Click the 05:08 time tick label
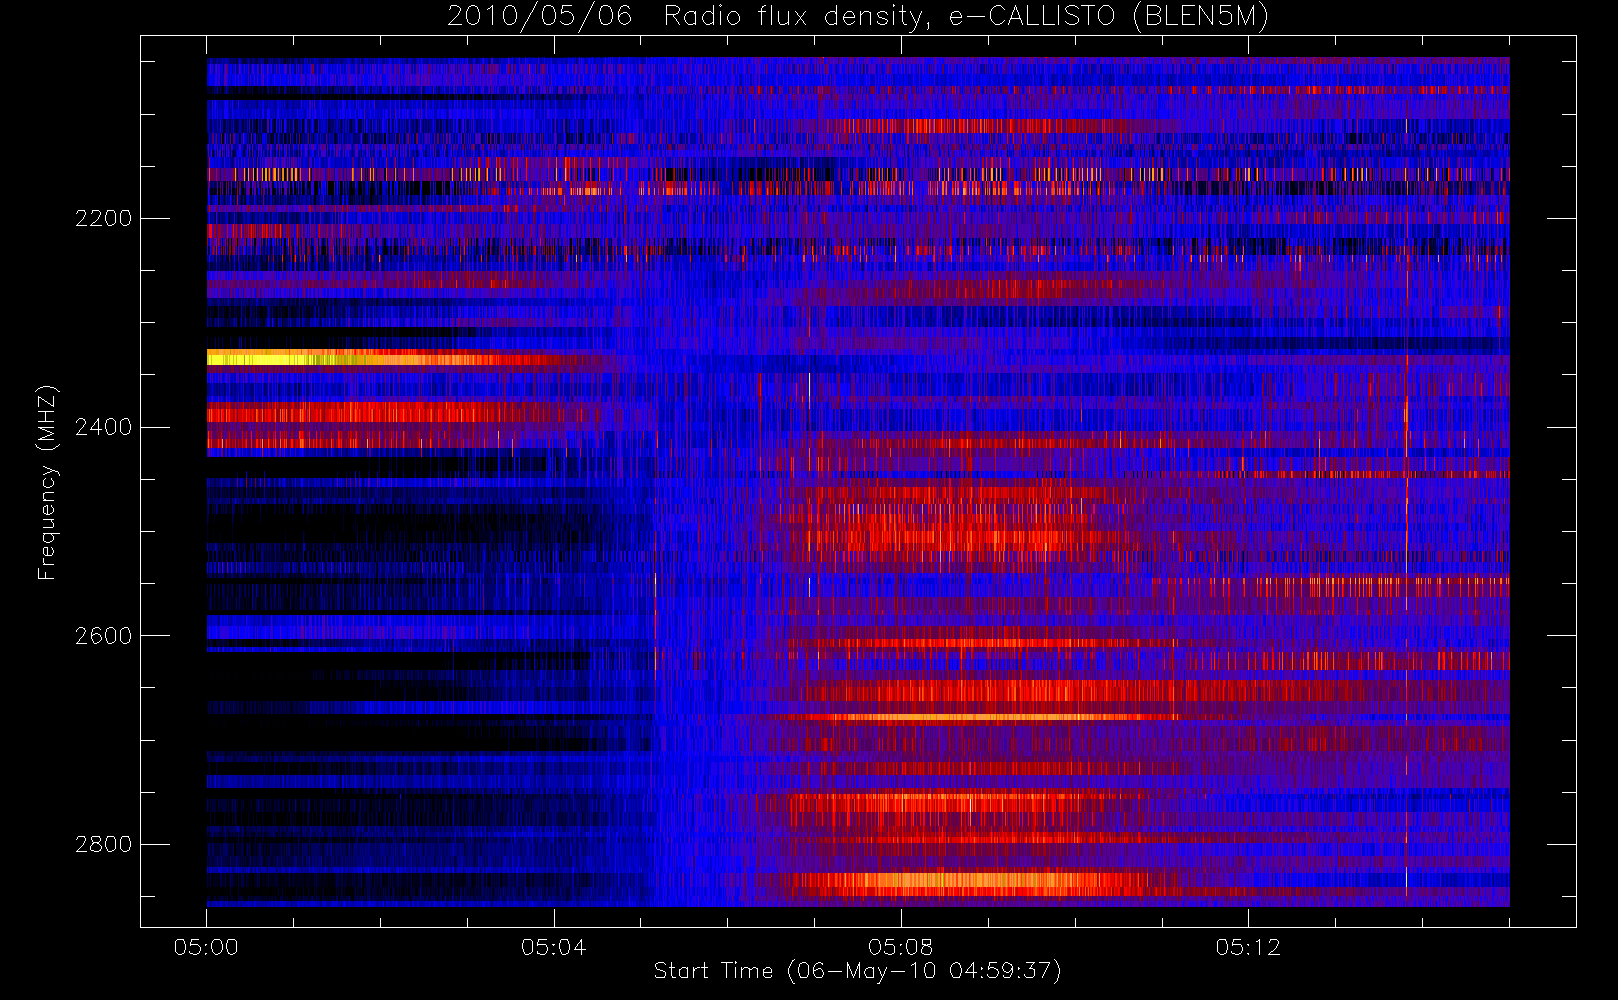The height and width of the screenshot is (1000, 1618). pos(900,947)
